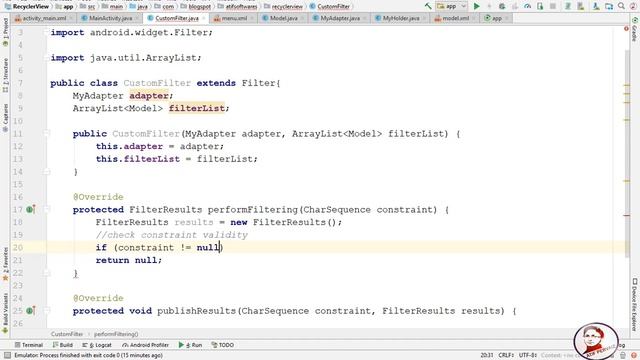The height and width of the screenshot is (360, 640).
Task: Open the Android Profiler tool window at bottom
Action: point(145,345)
